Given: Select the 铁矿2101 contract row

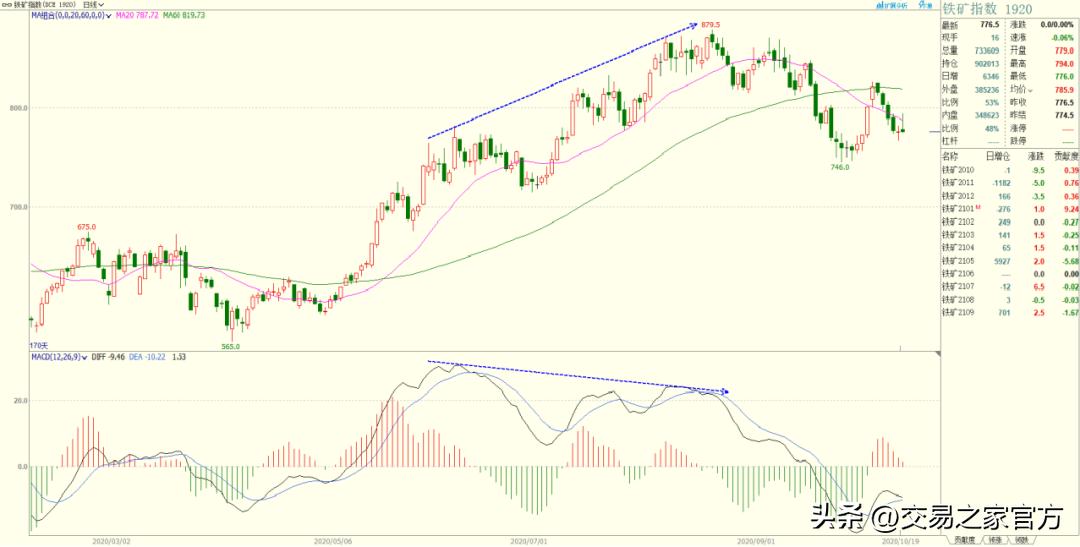Looking at the screenshot, I should click(x=1010, y=209).
